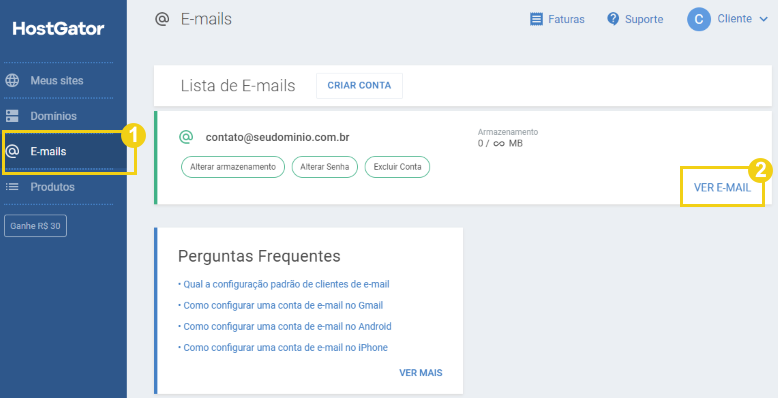Screen dimensions: 778x398
Task: Click the Excluir Conta button
Action: pos(397,167)
